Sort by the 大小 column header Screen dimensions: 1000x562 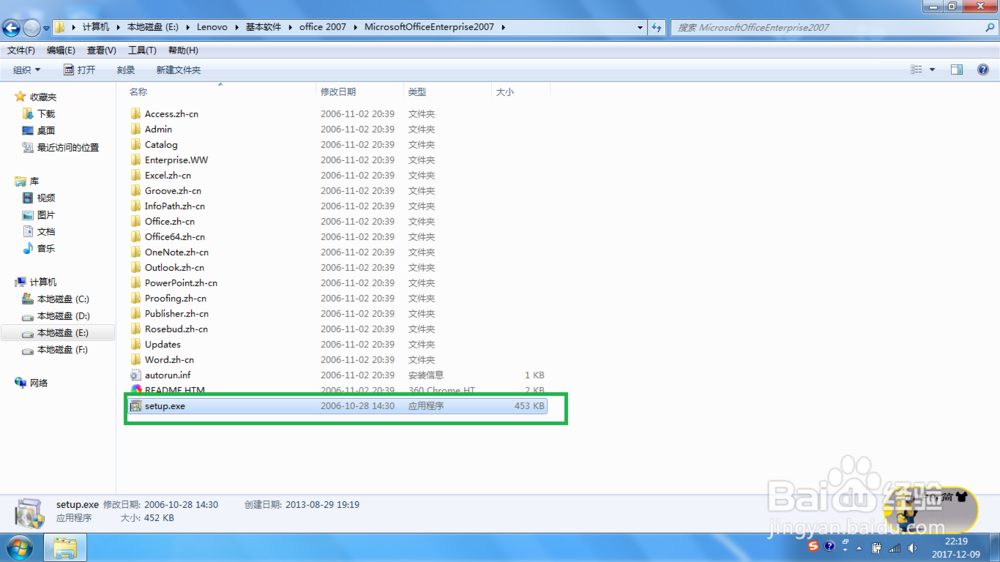click(504, 92)
